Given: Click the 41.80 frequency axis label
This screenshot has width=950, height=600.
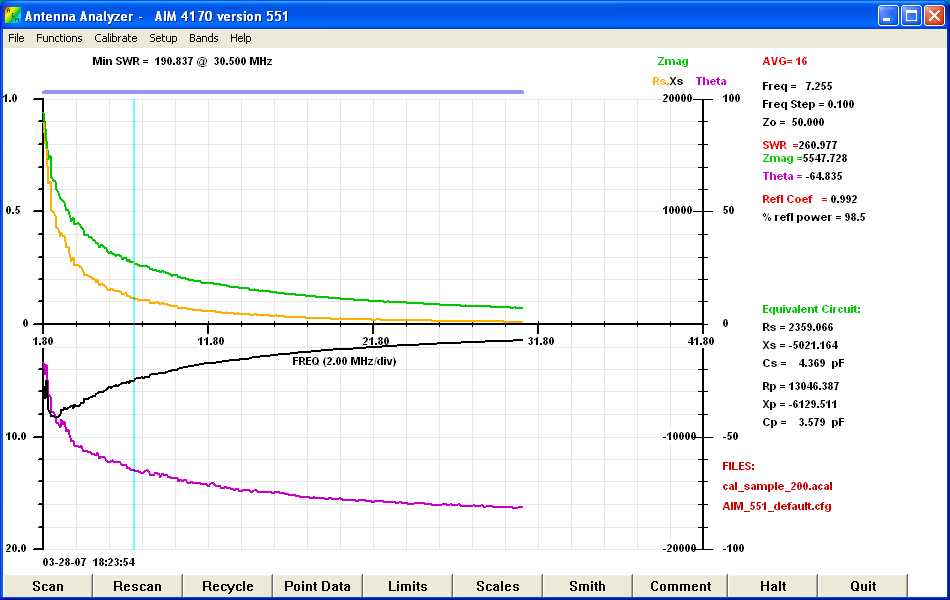Looking at the screenshot, I should (701, 341).
